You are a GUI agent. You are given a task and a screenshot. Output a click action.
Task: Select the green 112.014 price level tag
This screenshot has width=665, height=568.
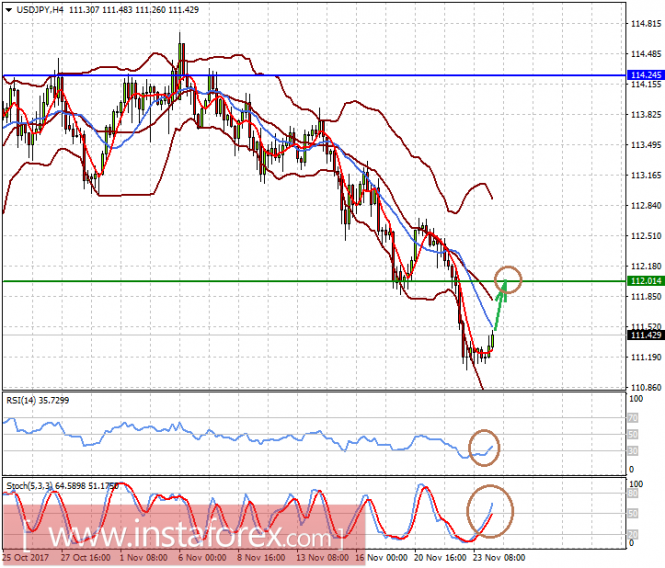pyautogui.click(x=643, y=281)
